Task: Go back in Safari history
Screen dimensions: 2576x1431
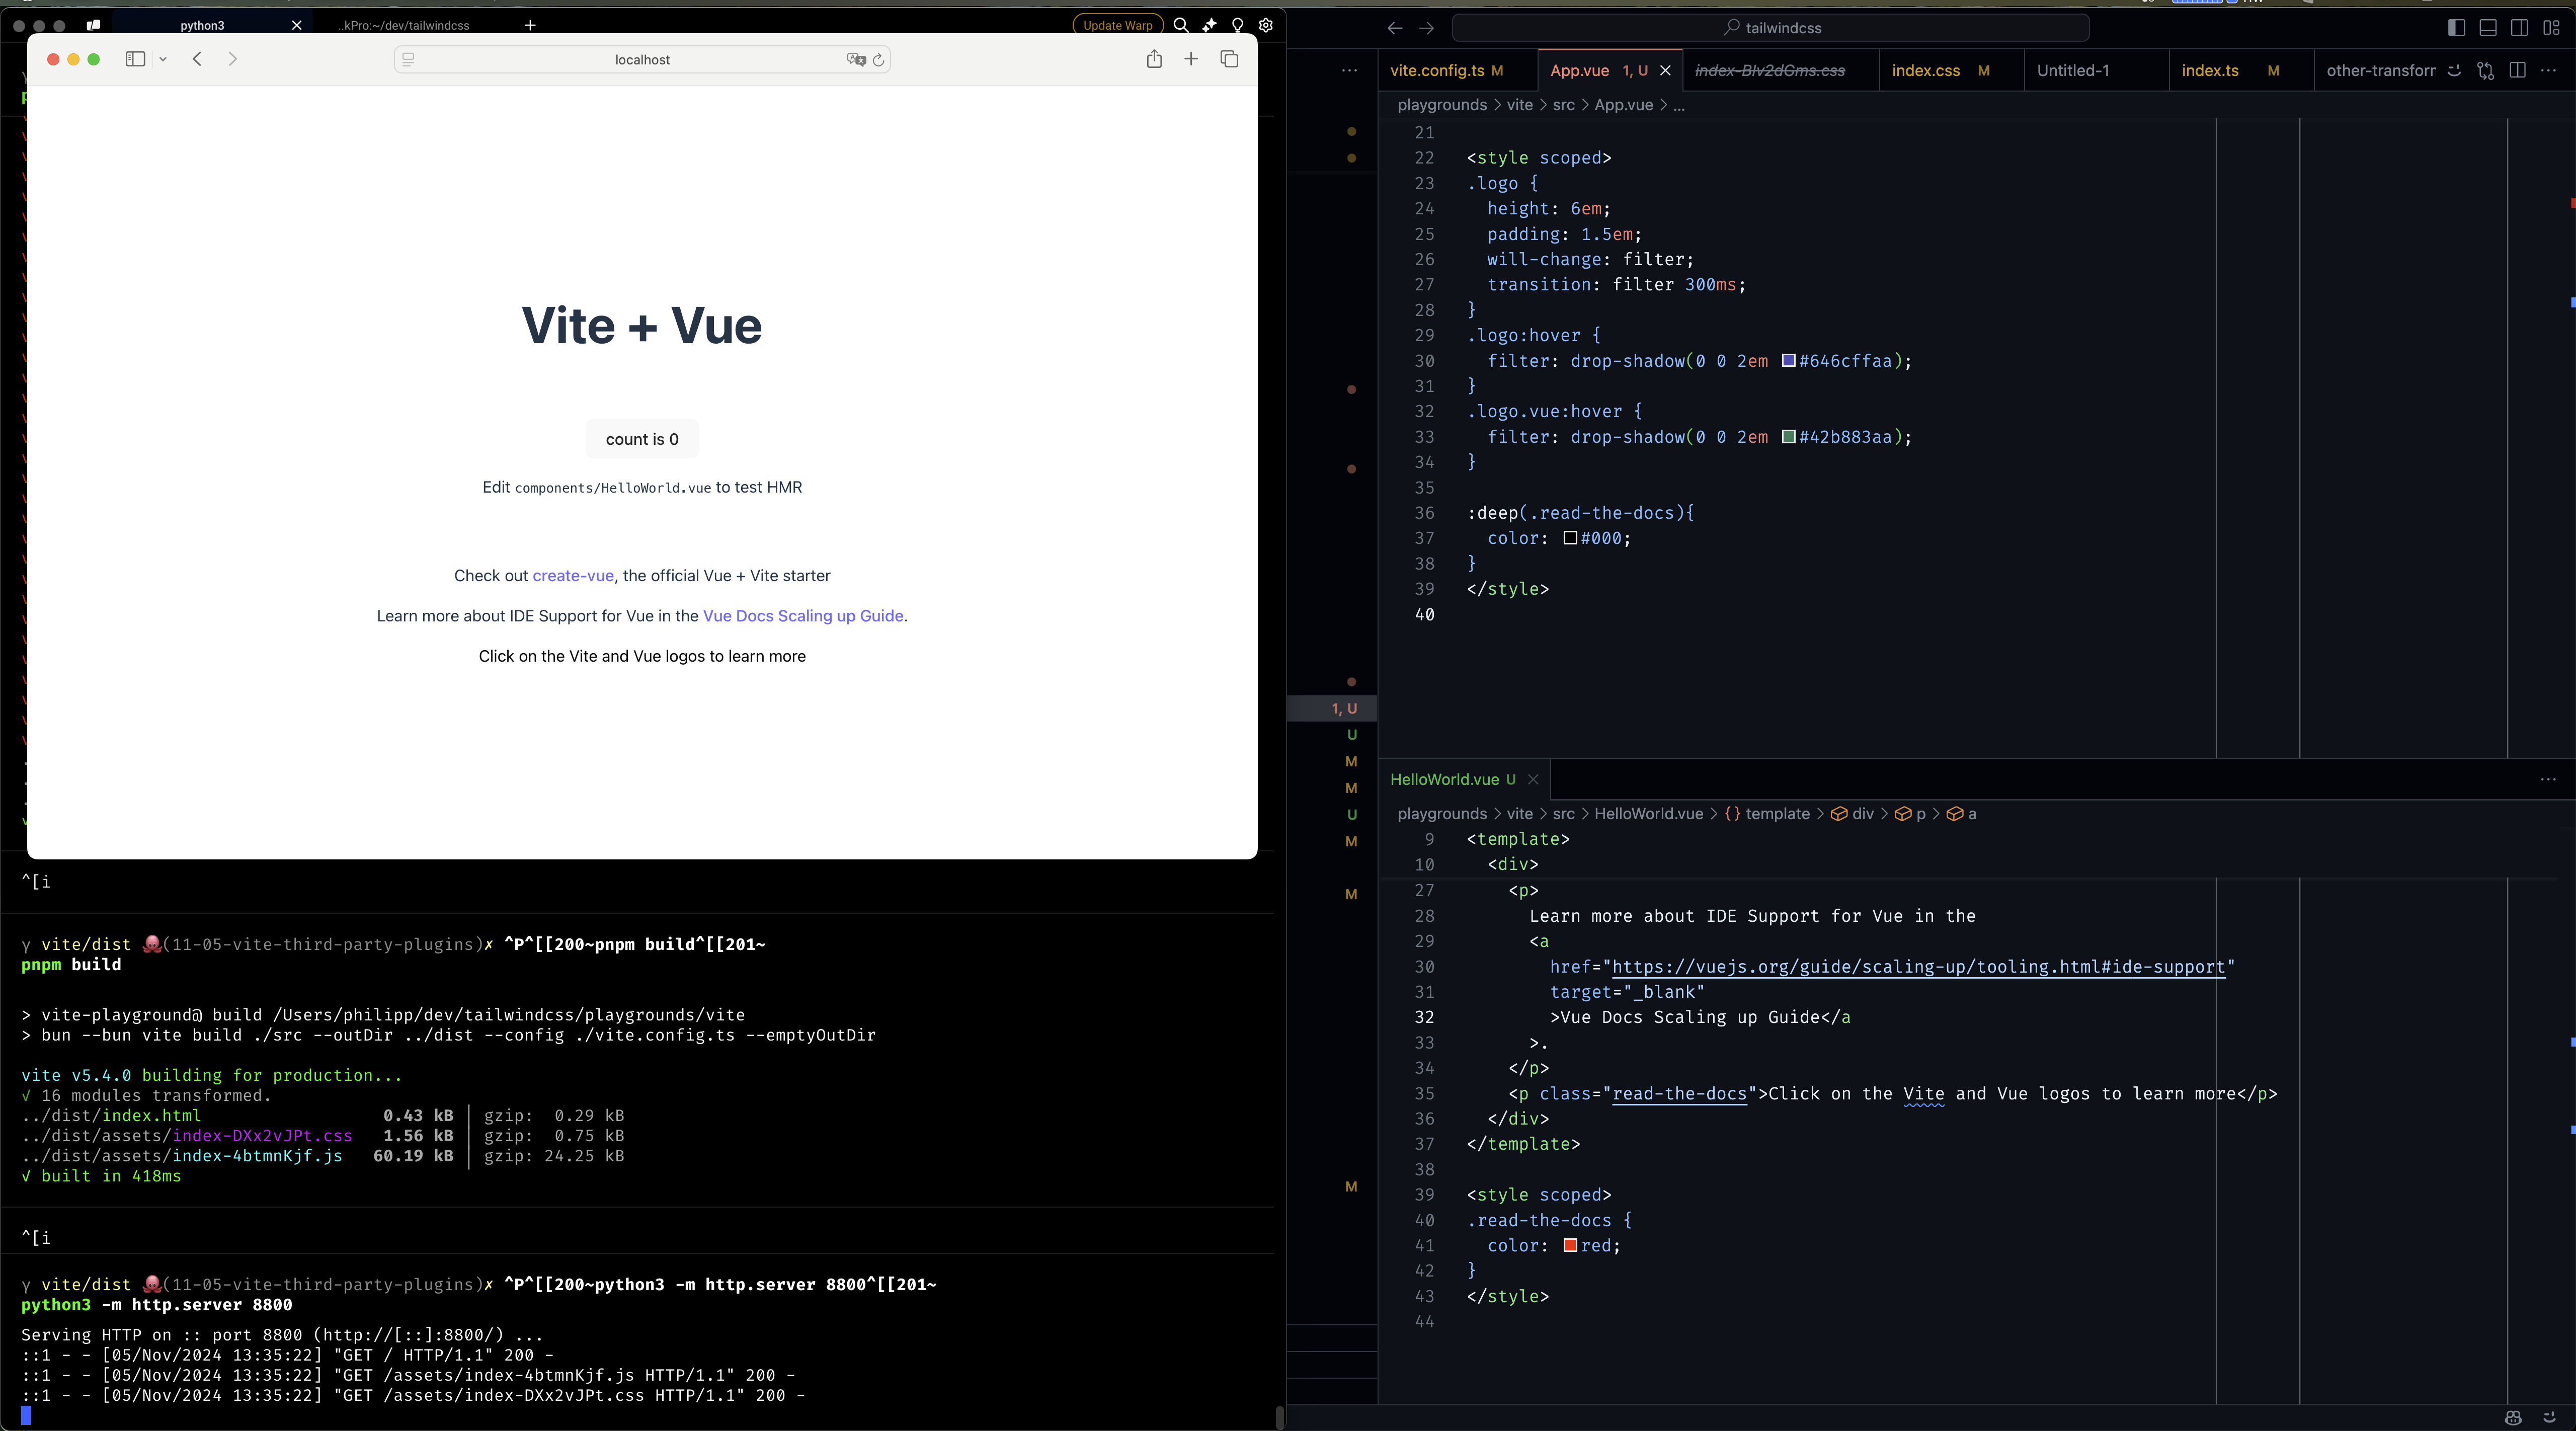Action: (197, 59)
